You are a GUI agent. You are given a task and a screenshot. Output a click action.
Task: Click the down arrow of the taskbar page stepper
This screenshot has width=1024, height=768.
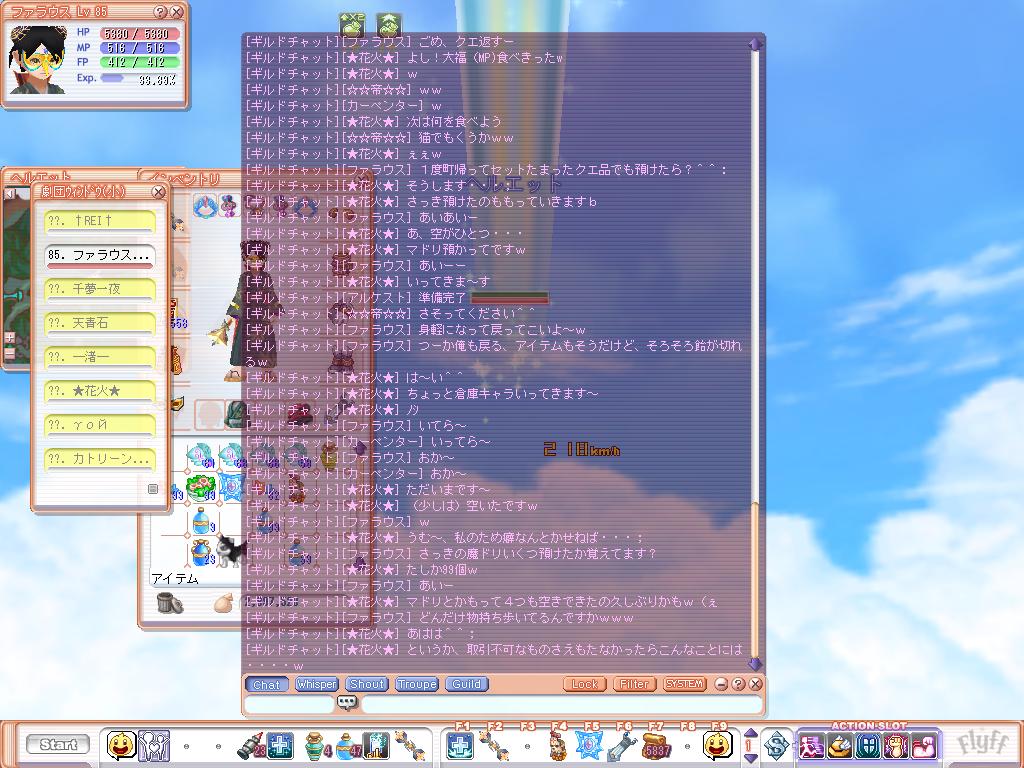click(x=750, y=758)
